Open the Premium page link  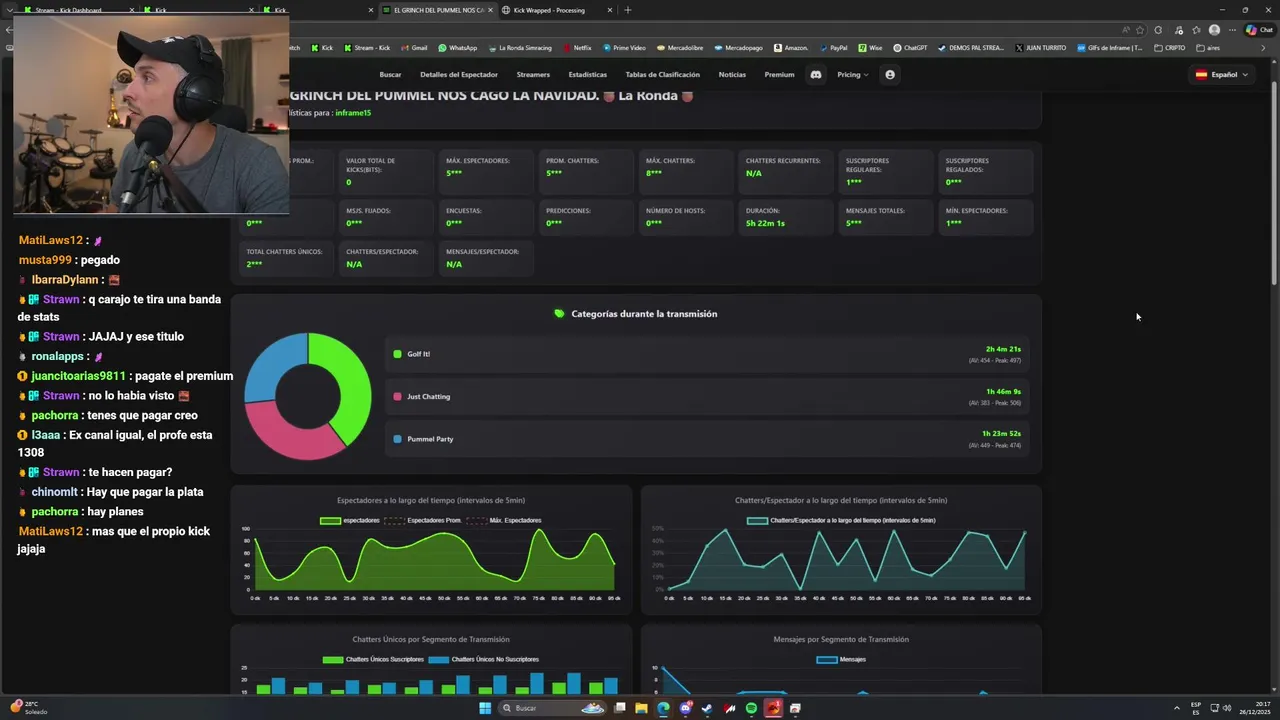[779, 74]
